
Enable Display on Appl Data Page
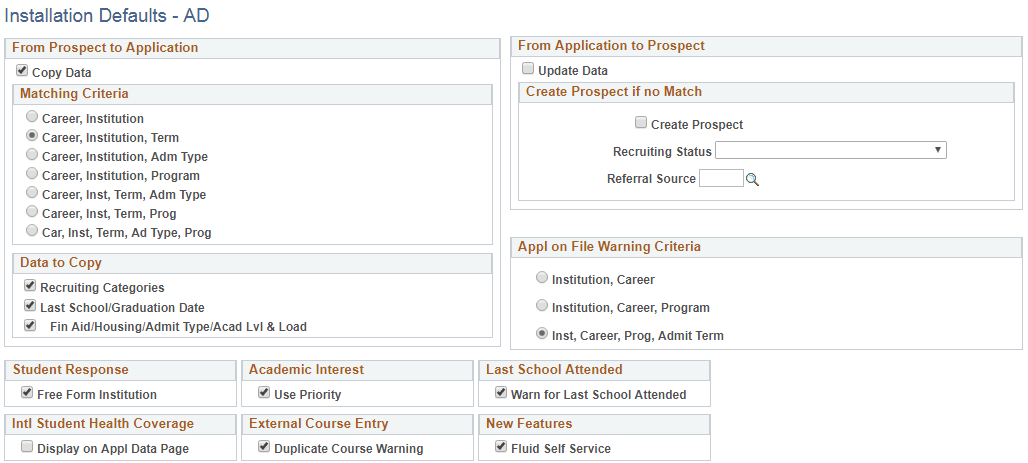(x=27, y=448)
